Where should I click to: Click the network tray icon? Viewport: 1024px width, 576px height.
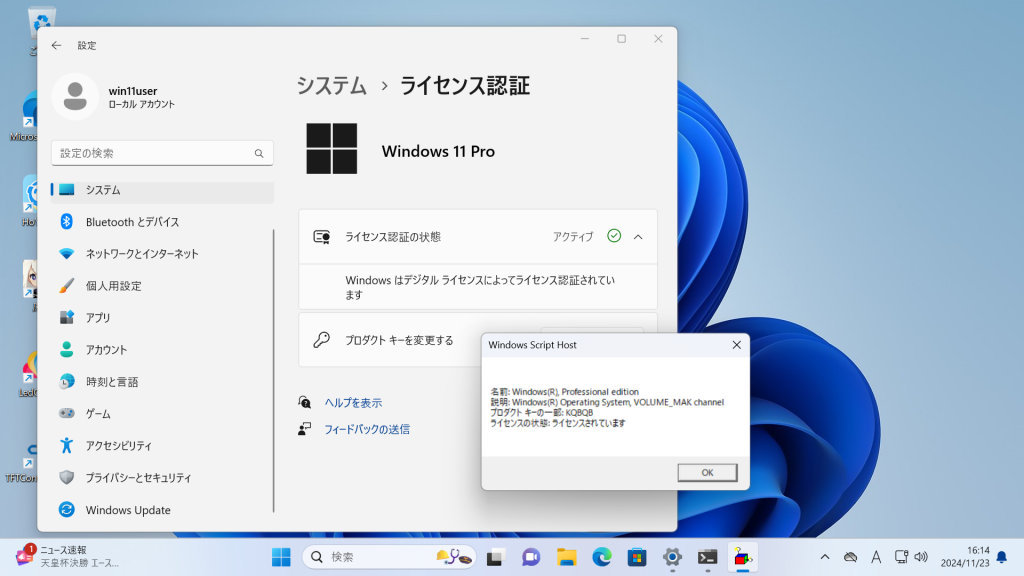point(901,557)
